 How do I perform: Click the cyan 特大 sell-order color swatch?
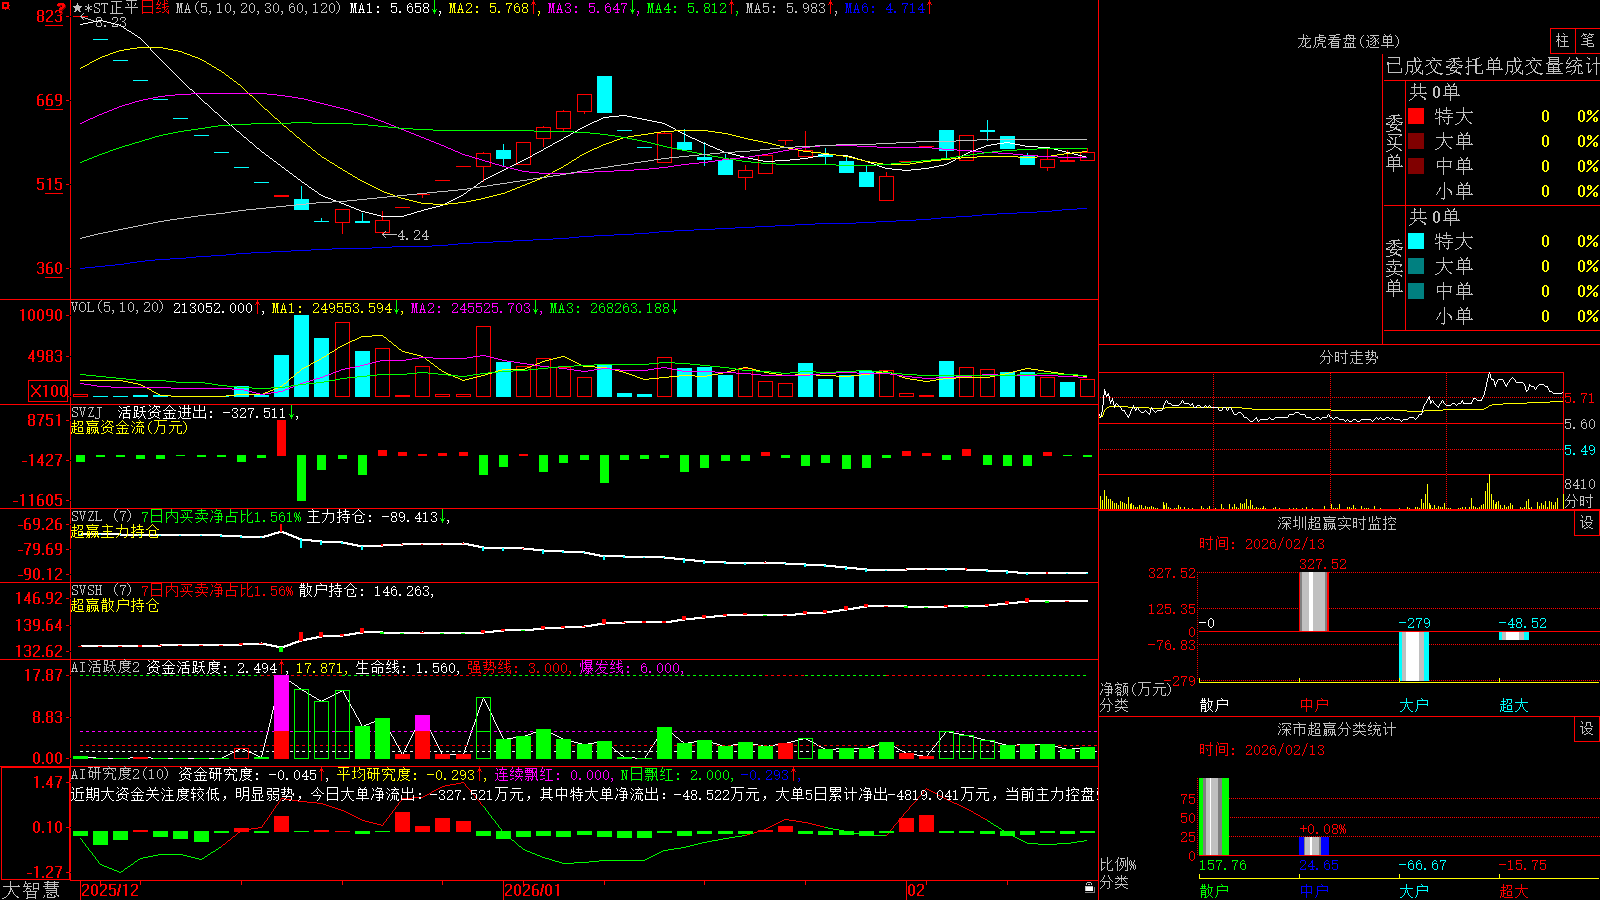coord(1416,241)
